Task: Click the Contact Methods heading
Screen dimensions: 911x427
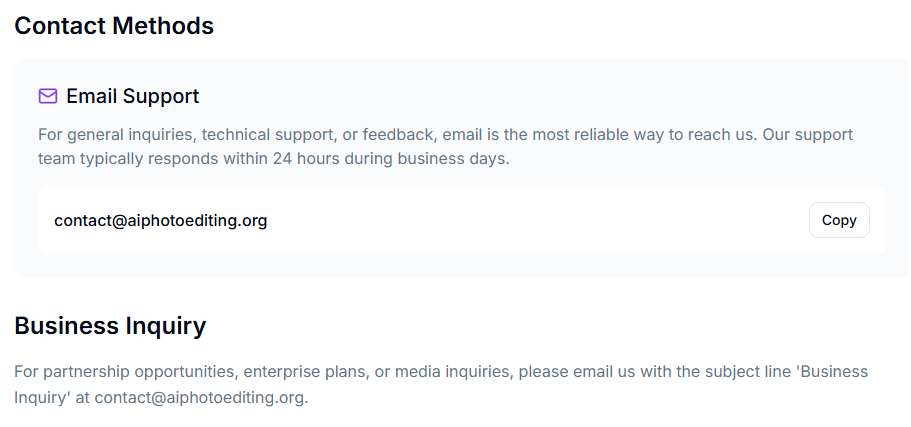Action: [x=114, y=26]
